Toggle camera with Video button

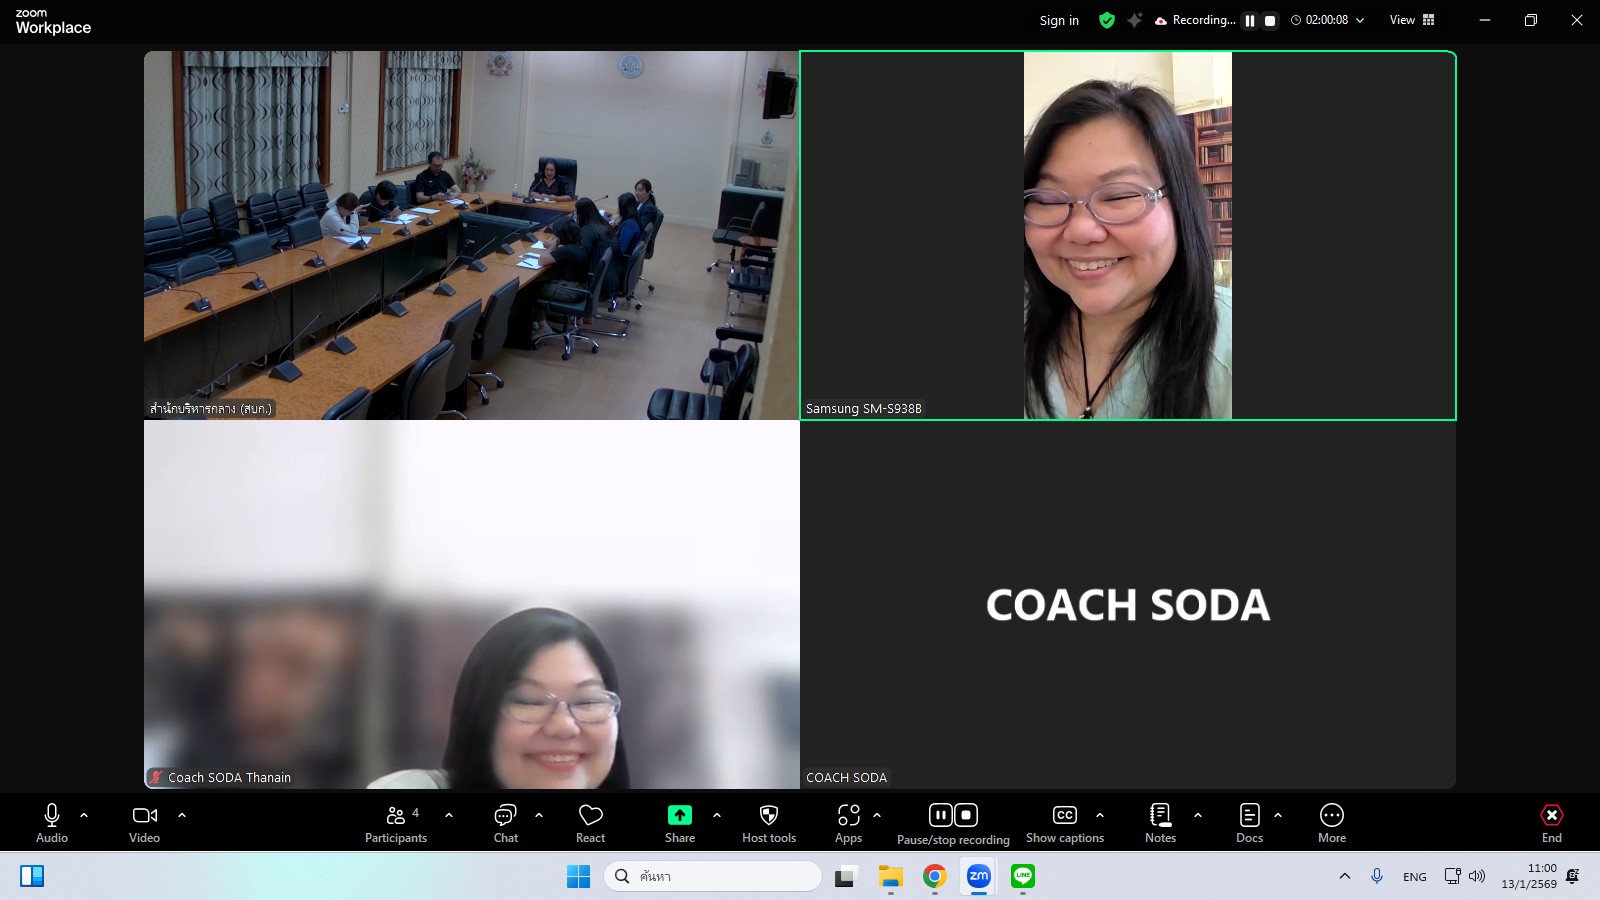click(145, 823)
